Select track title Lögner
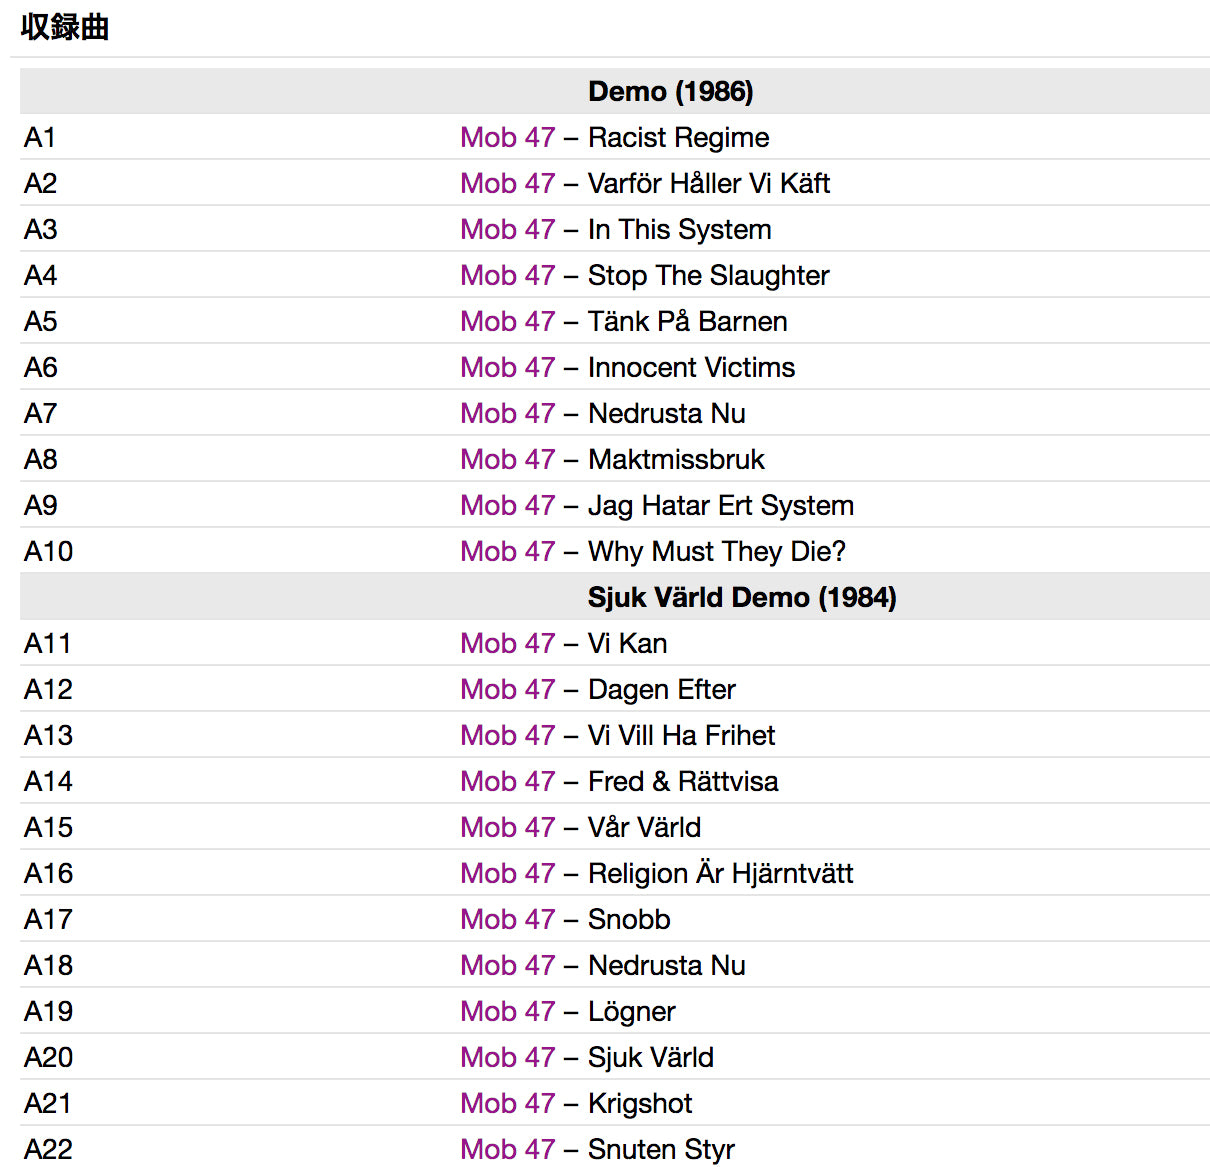The height and width of the screenshot is (1167, 1210). point(632,1011)
